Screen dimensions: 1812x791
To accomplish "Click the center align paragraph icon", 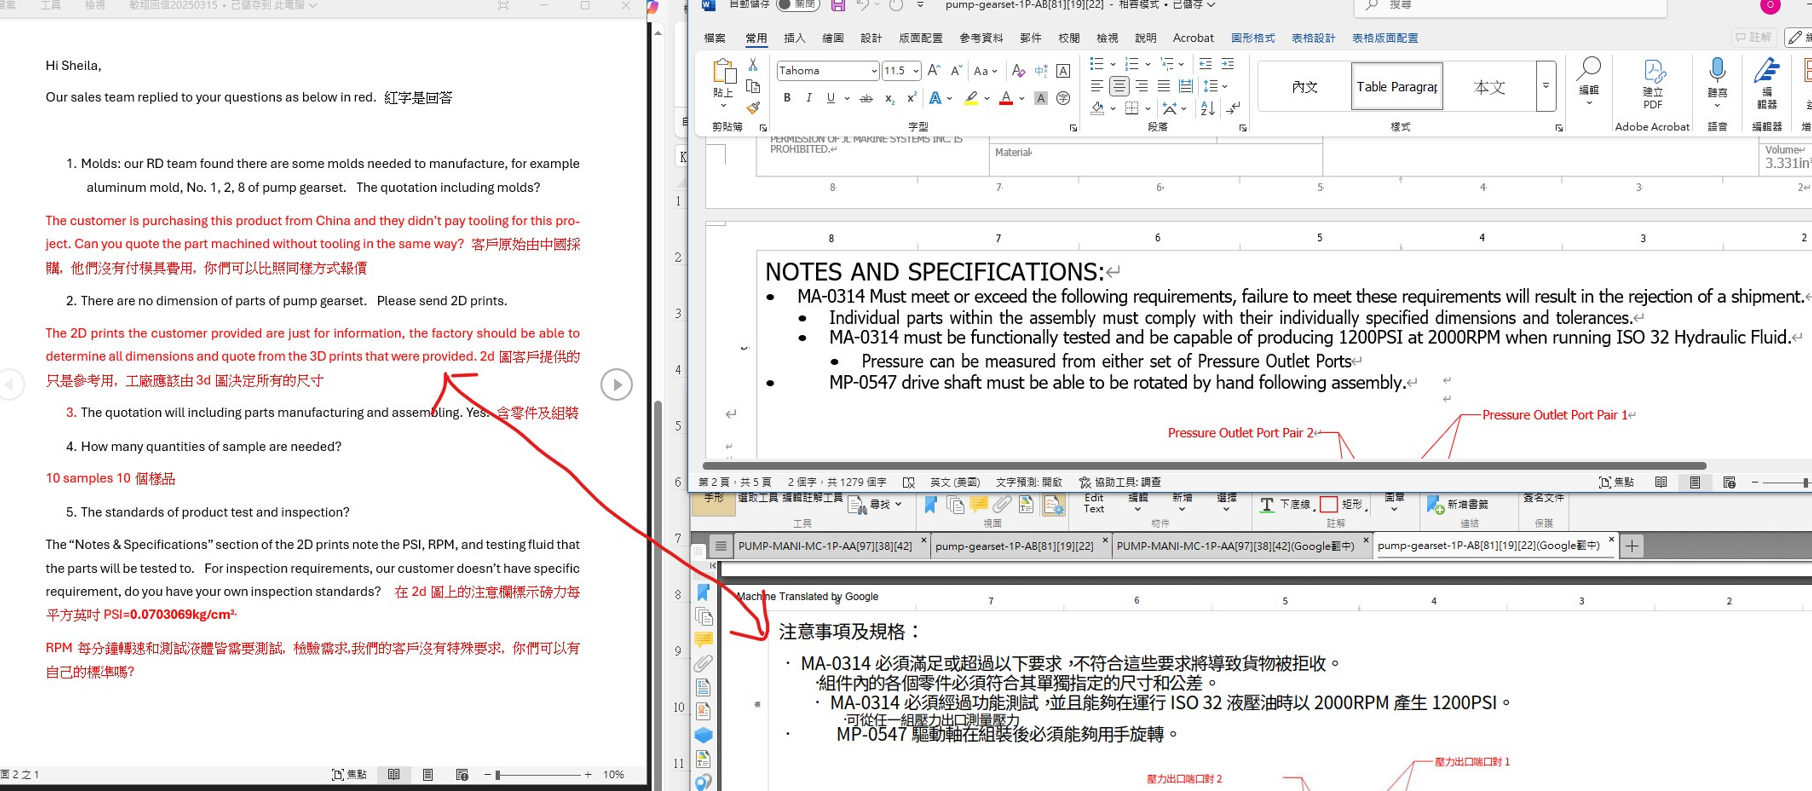I will [1119, 87].
